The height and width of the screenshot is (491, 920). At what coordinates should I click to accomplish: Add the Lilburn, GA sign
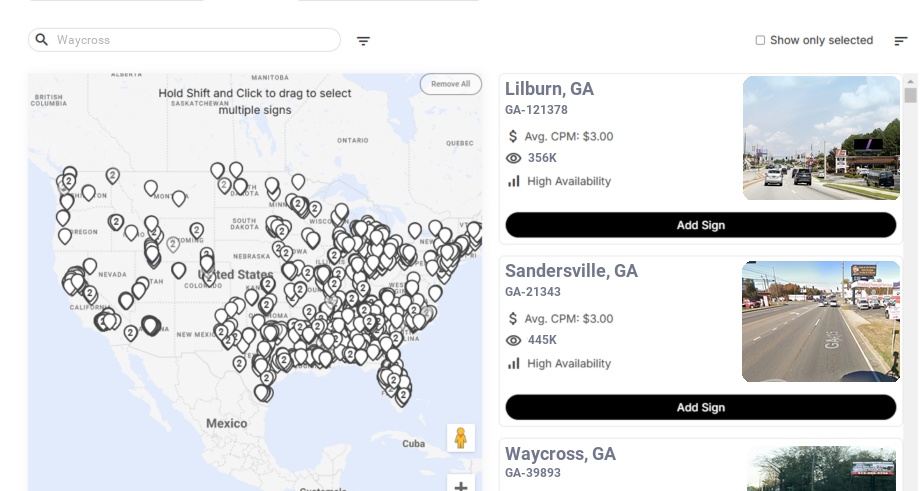700,225
